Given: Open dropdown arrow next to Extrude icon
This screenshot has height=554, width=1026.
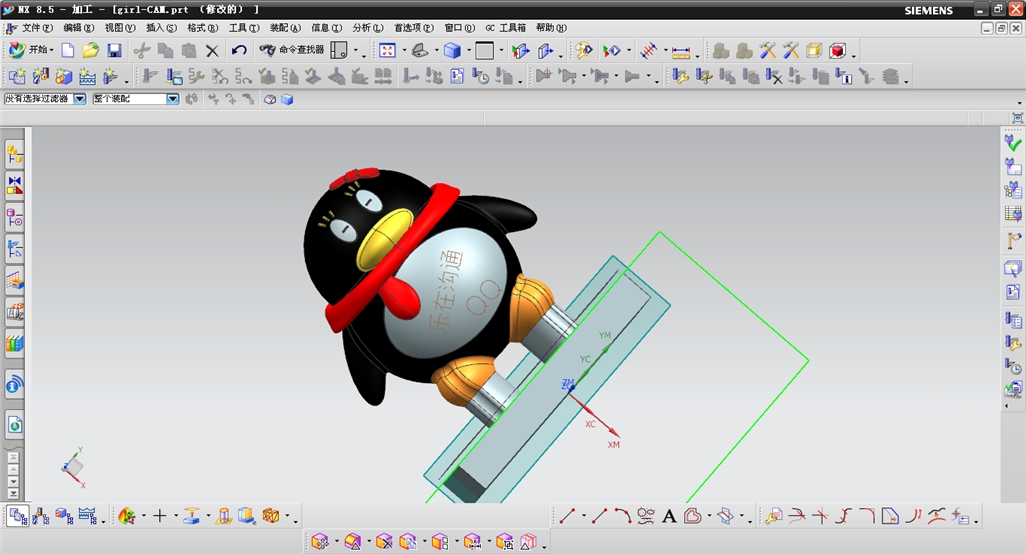Looking at the screenshot, I should coord(208,517).
